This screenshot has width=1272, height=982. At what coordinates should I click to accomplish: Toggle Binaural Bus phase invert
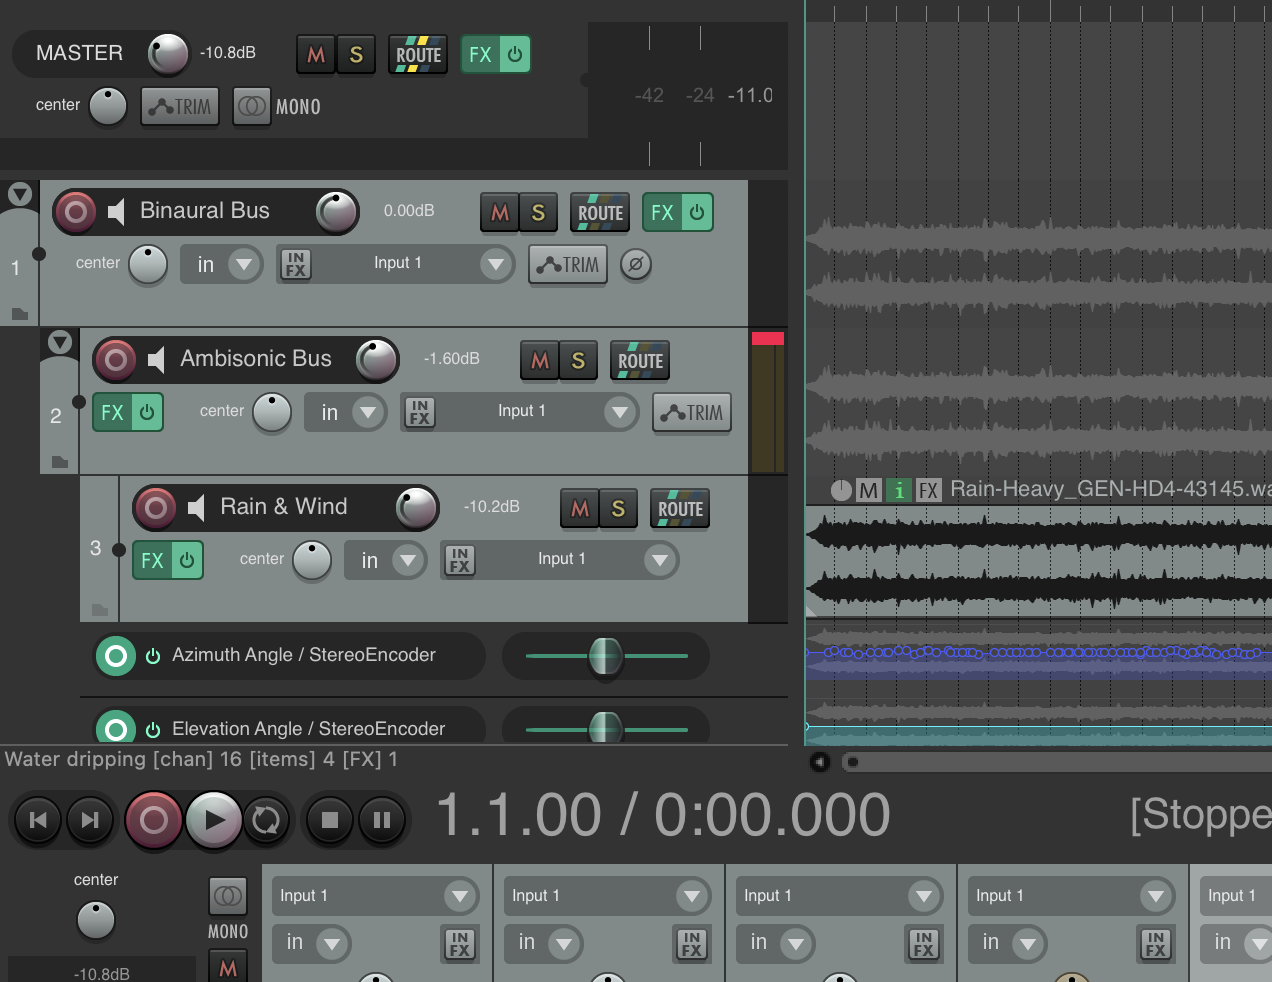pyautogui.click(x=636, y=264)
